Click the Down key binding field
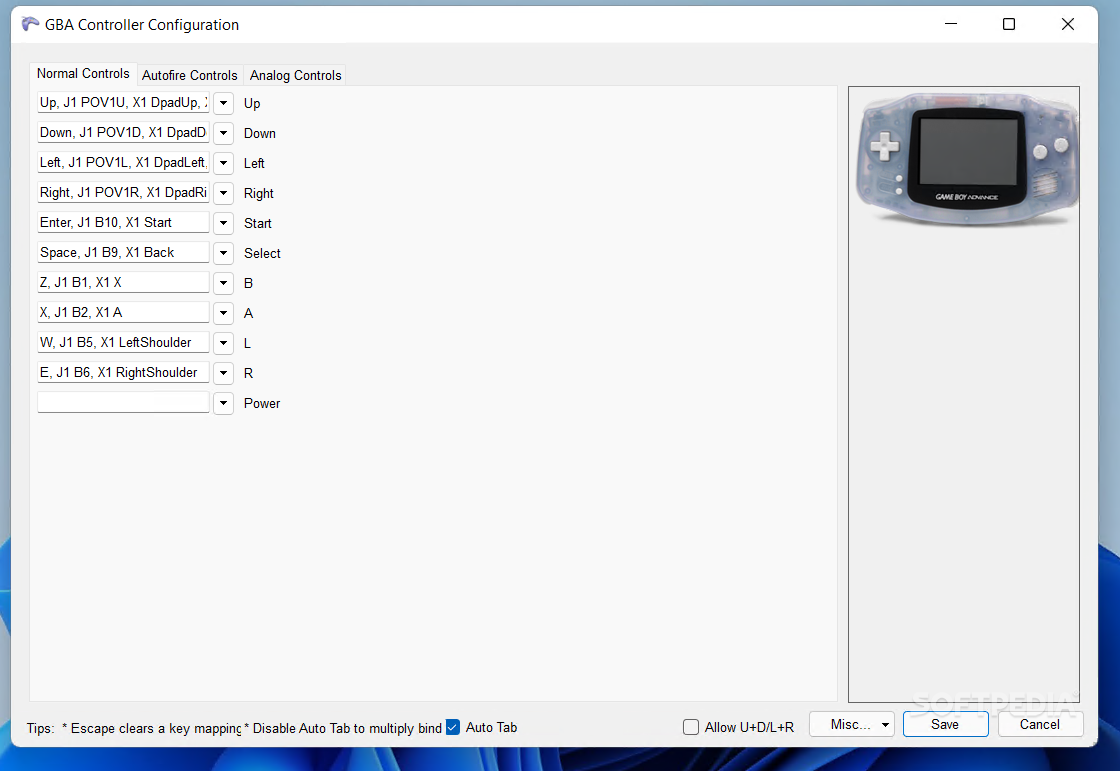The image size is (1120, 771). [x=124, y=132]
